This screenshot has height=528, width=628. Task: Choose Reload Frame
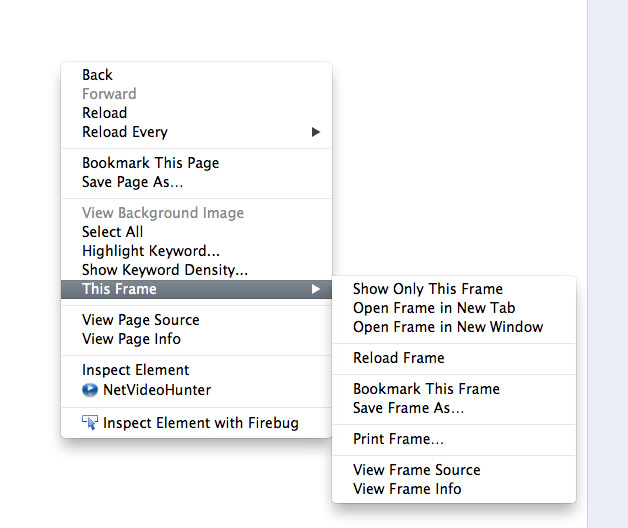tap(398, 358)
